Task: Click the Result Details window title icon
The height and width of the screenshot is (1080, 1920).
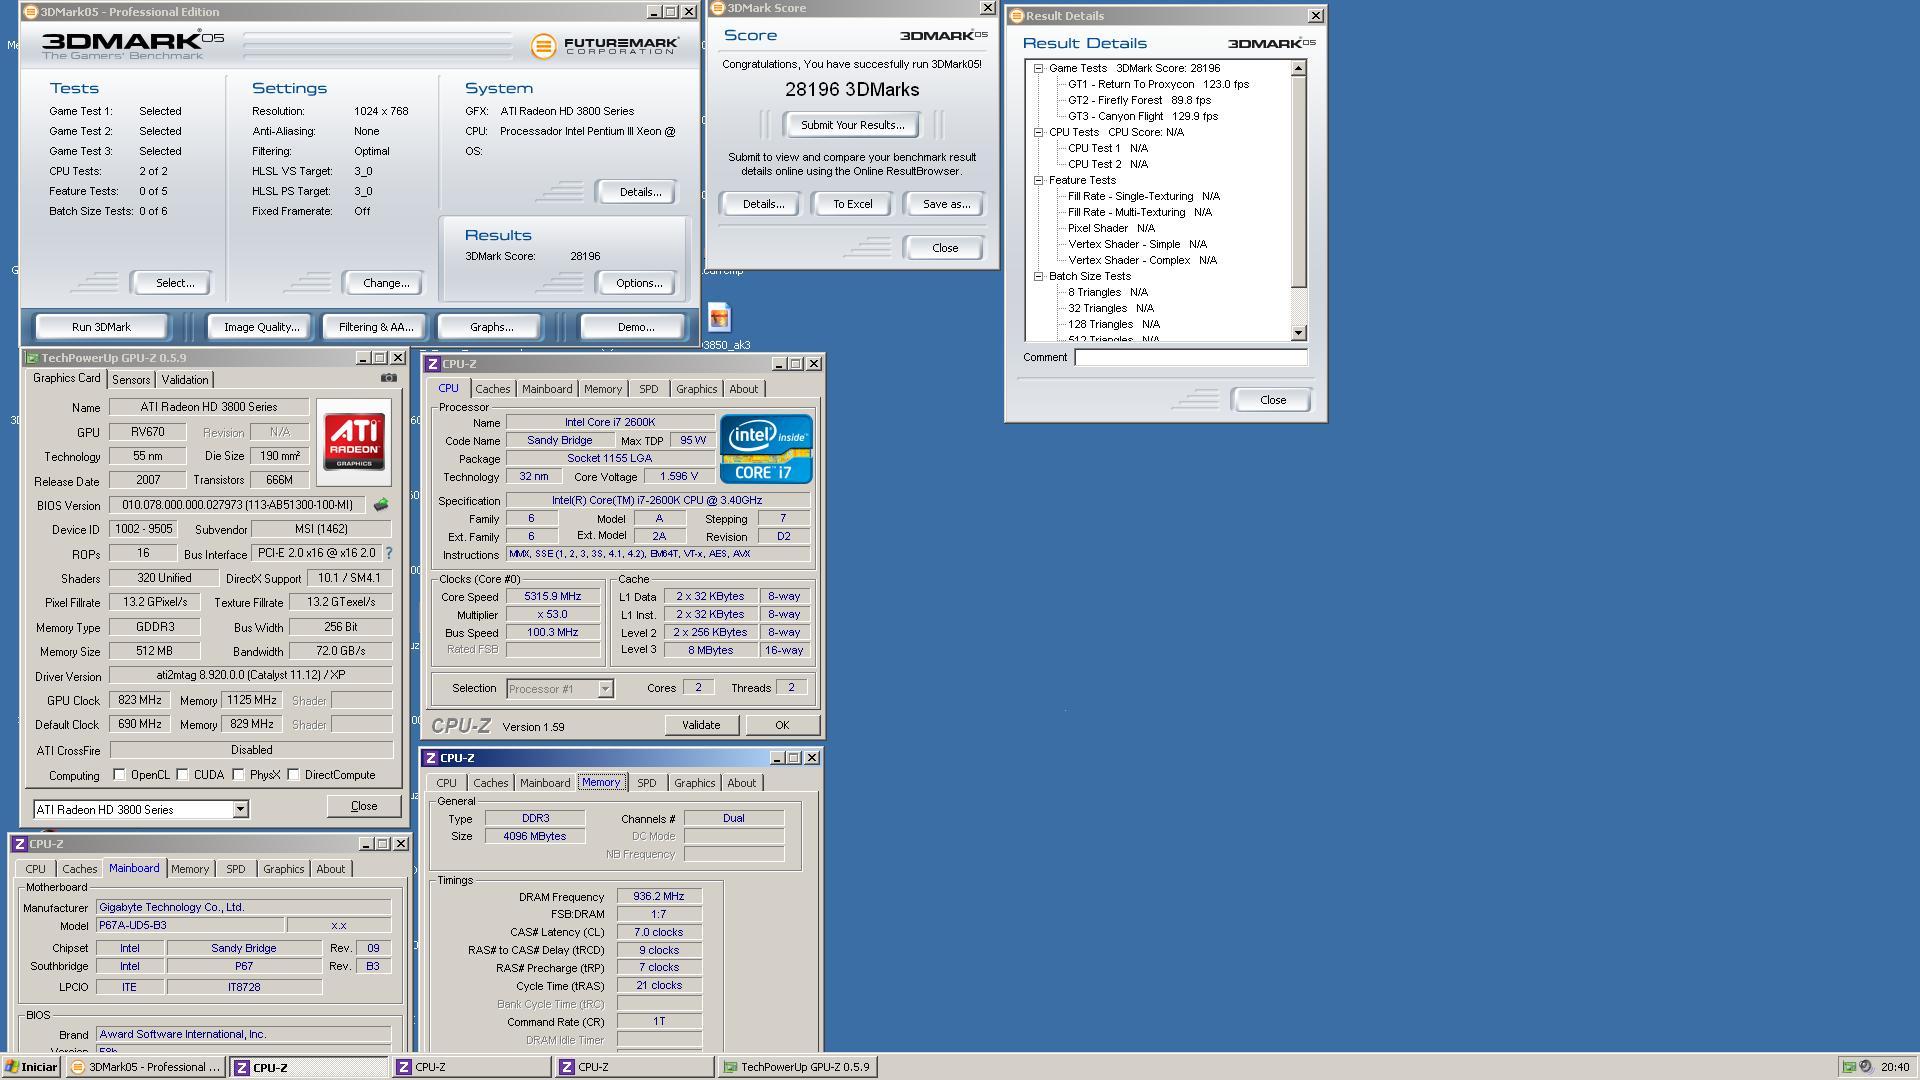Action: 1017,16
